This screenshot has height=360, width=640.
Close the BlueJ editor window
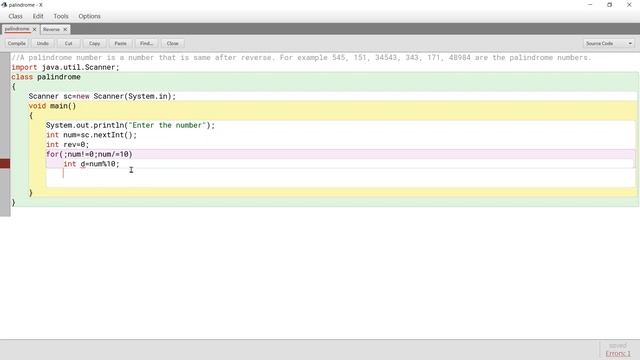[x=629, y=5]
